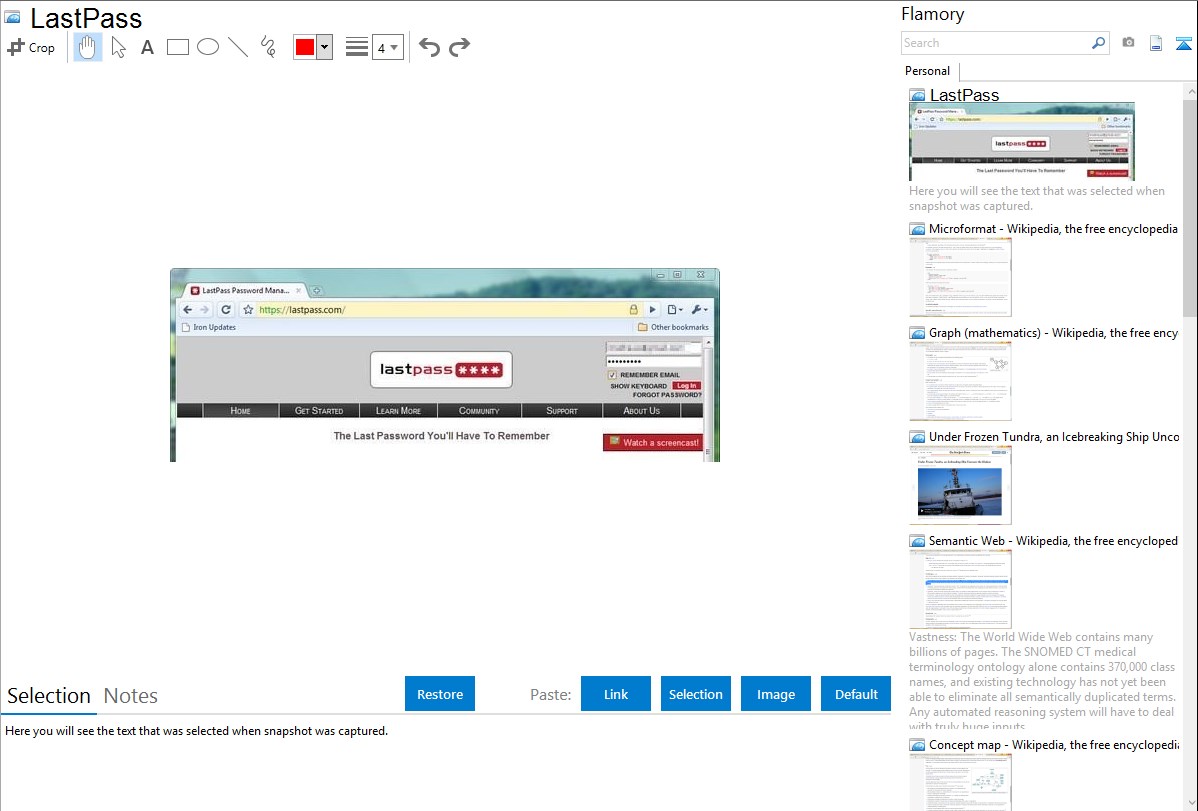Click the snapshot type icon beside LastPass title
The image size is (1198, 811).
pyautogui.click(x=13, y=18)
